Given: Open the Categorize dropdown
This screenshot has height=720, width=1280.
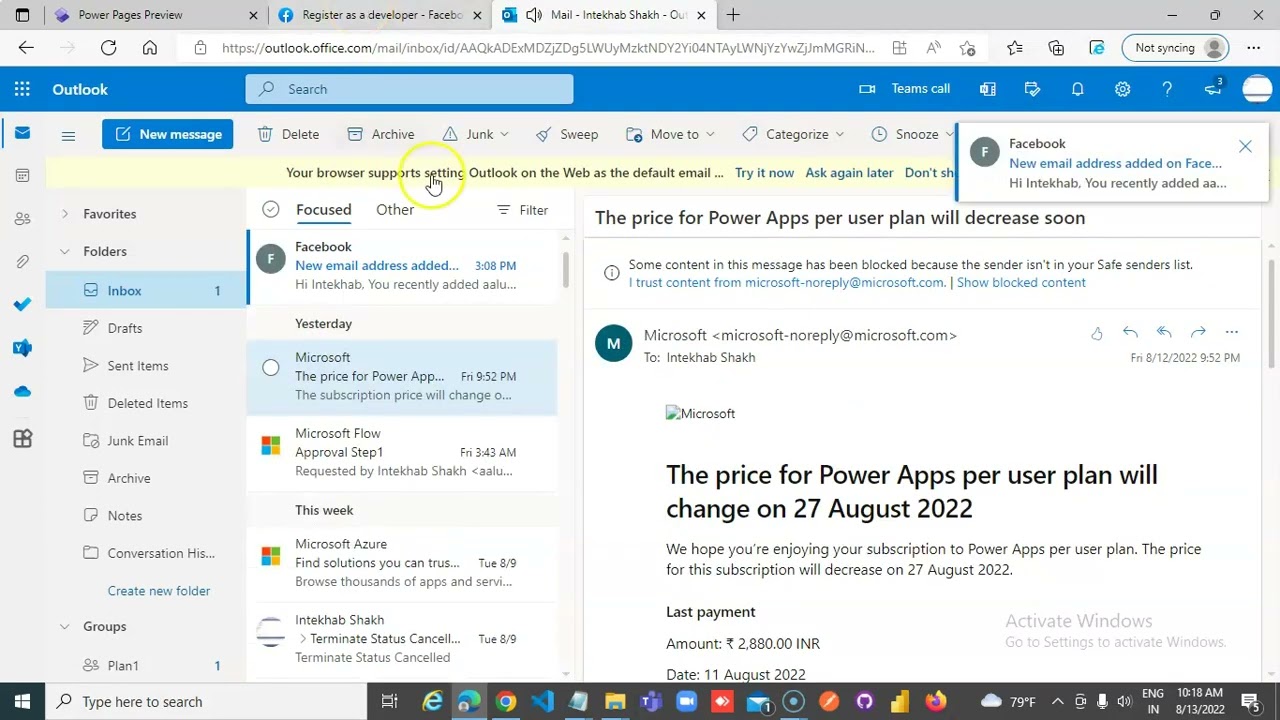Looking at the screenshot, I should (x=794, y=134).
